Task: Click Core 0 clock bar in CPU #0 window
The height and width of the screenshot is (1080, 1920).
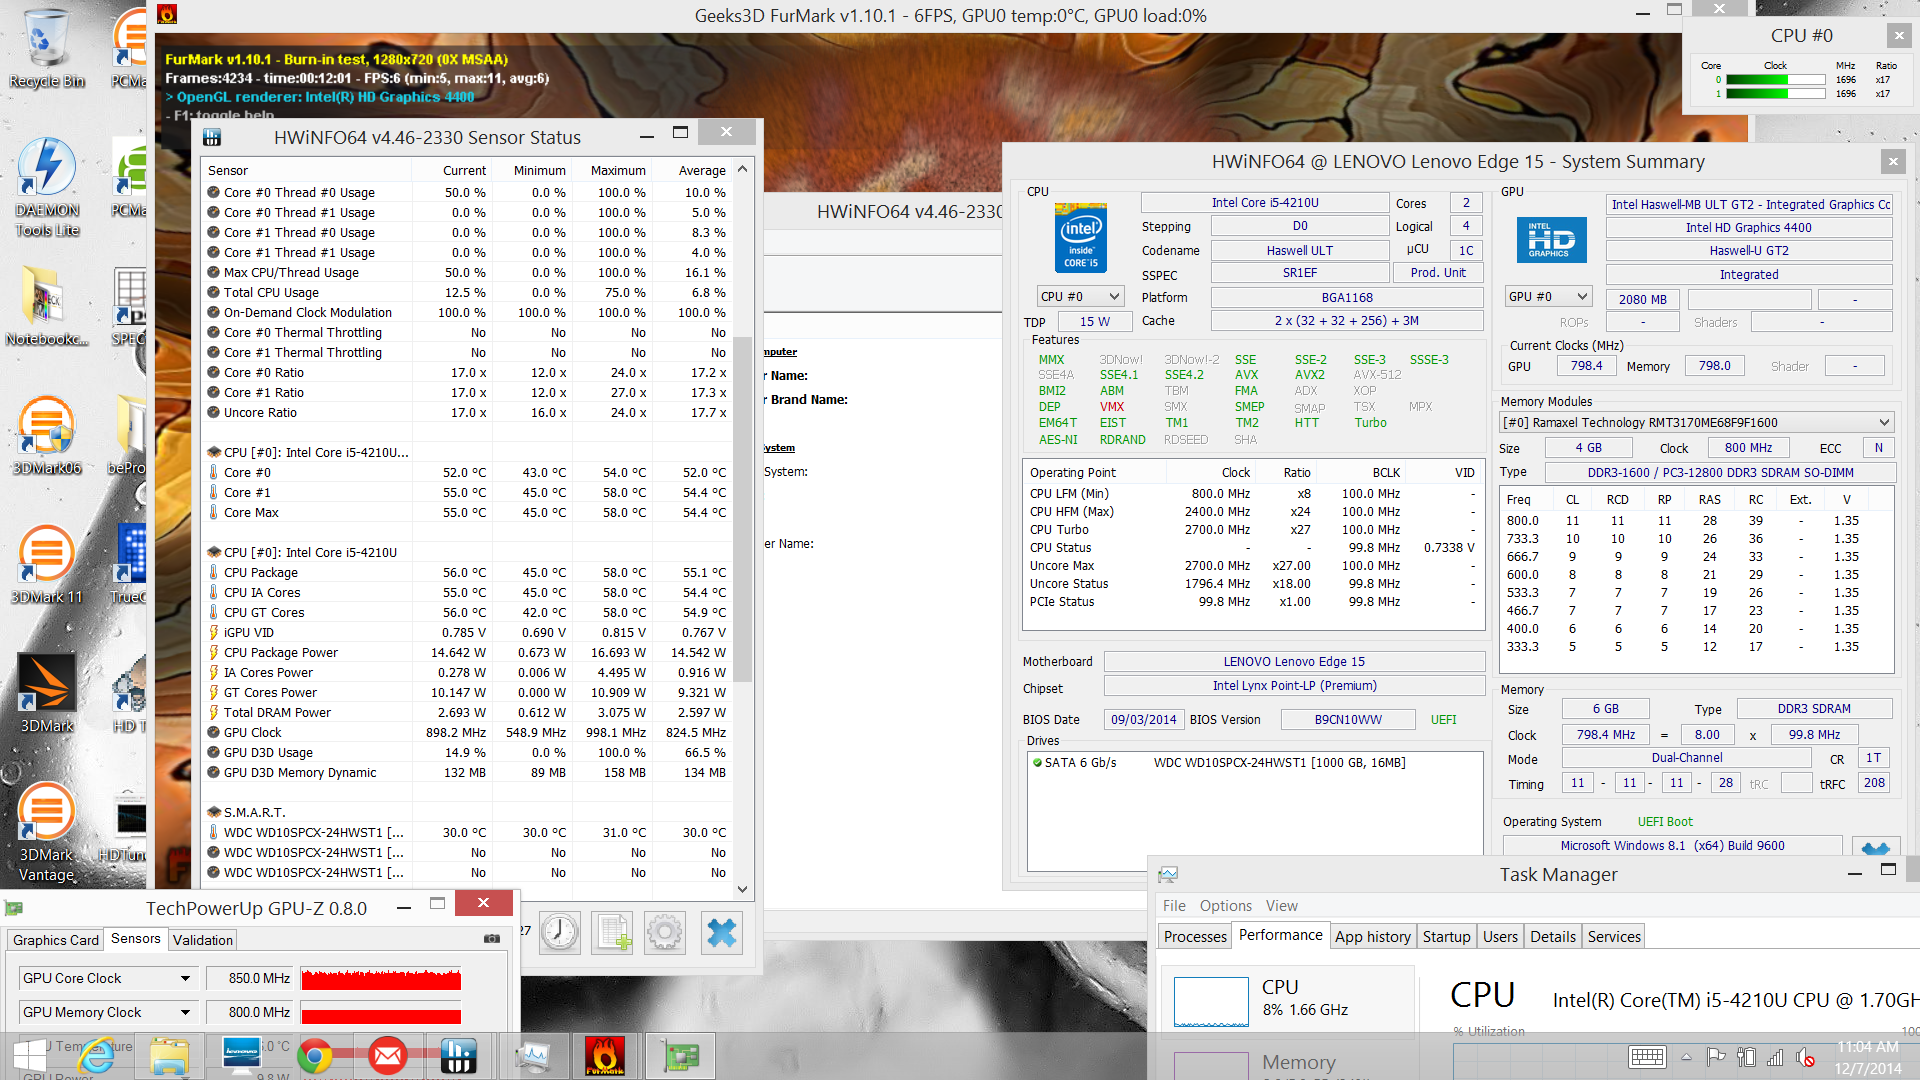Action: [x=1776, y=80]
